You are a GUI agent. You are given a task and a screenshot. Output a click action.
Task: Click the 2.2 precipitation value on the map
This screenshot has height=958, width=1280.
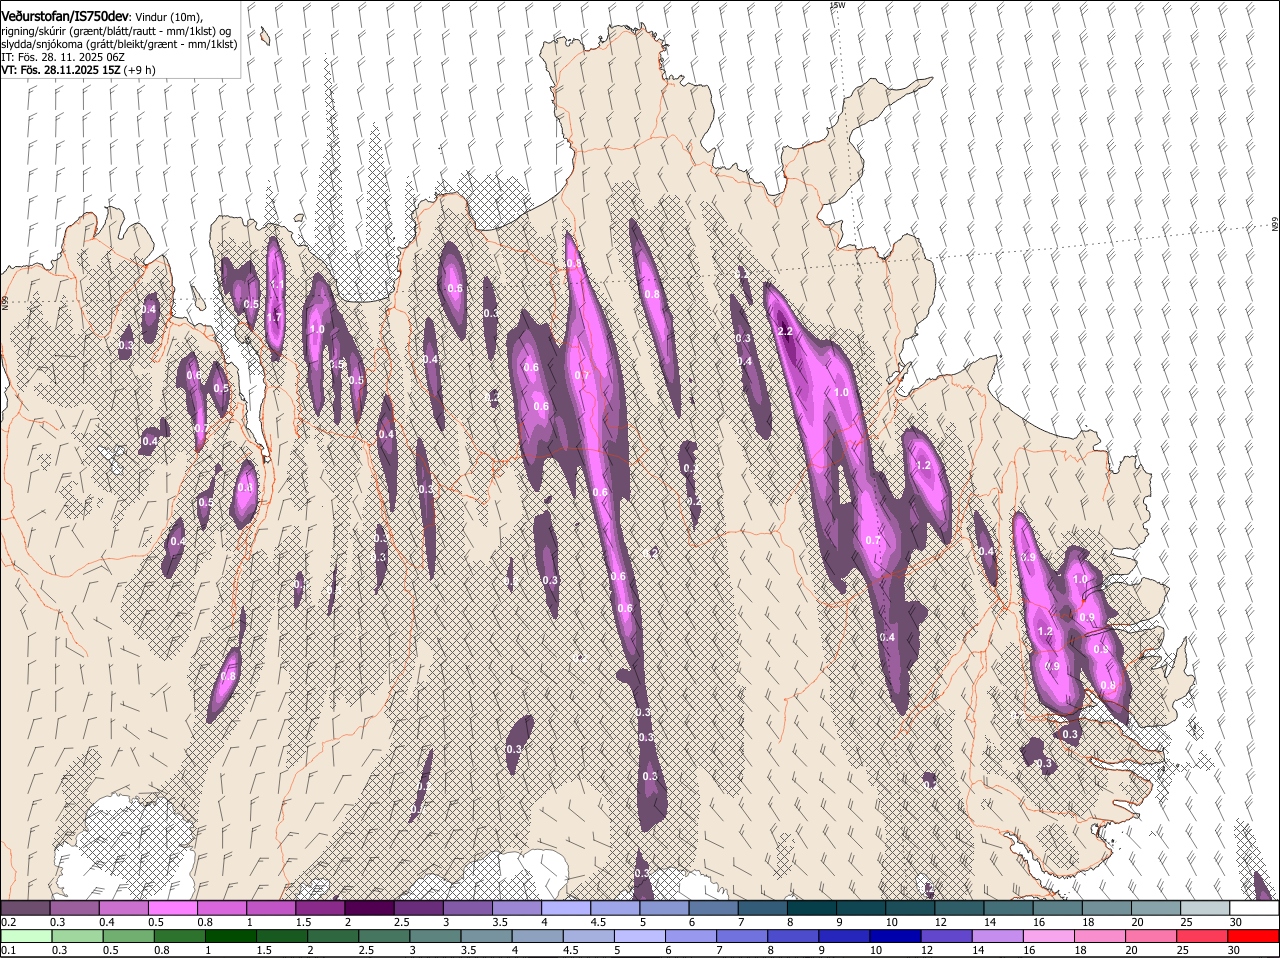[785, 331]
